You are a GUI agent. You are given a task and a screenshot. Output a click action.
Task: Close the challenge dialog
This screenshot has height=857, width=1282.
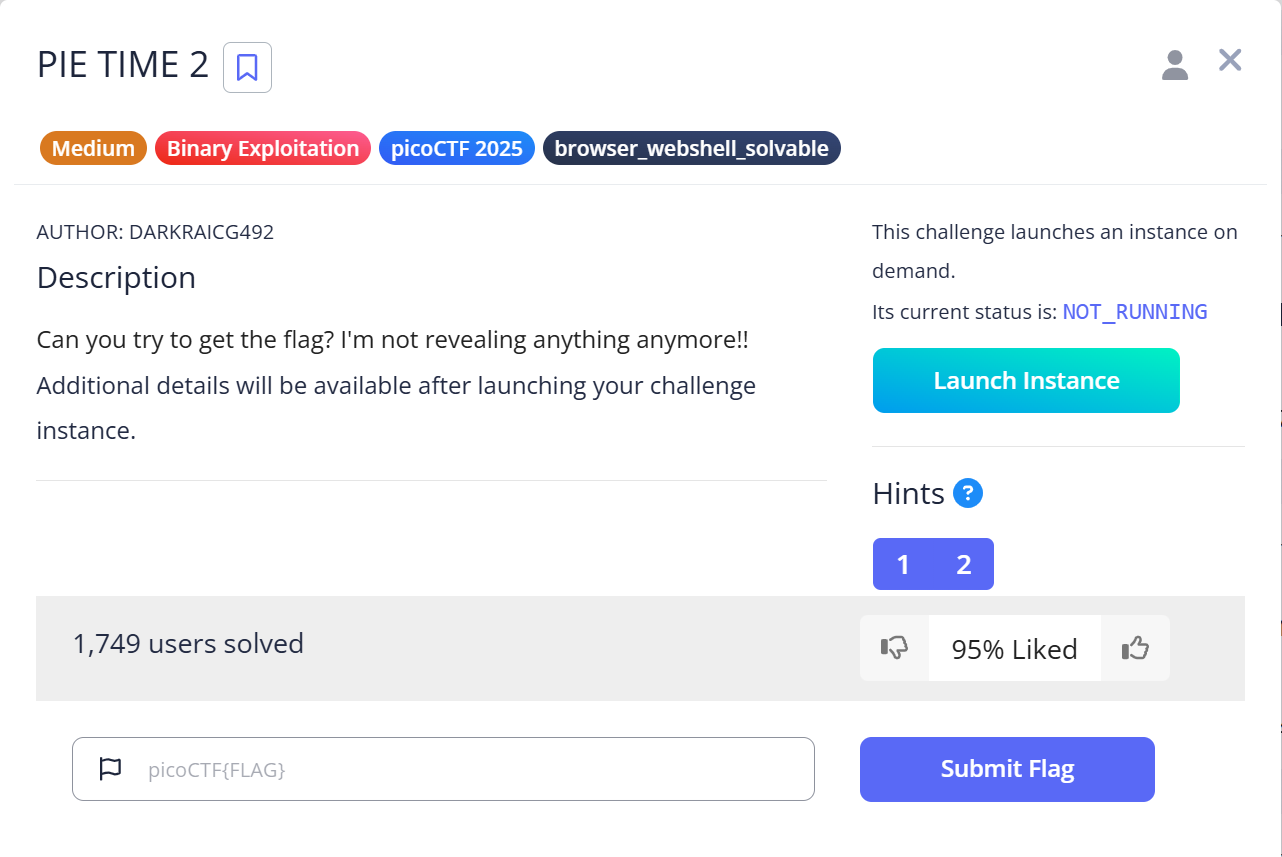[x=1229, y=61]
